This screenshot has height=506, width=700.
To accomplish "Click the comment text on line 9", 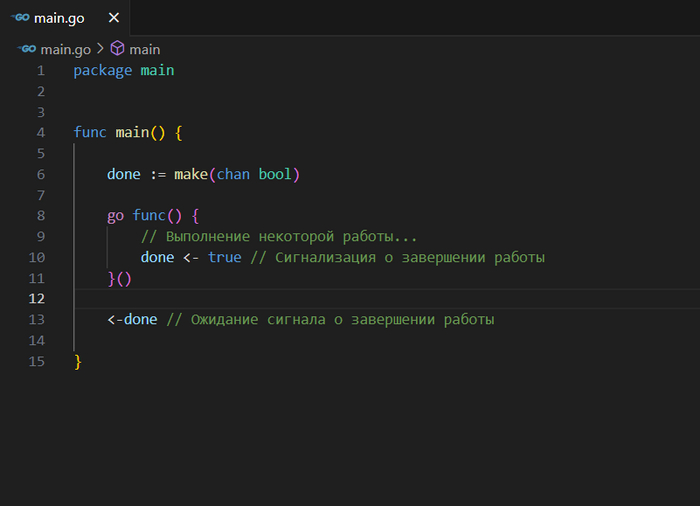I will click(278, 237).
